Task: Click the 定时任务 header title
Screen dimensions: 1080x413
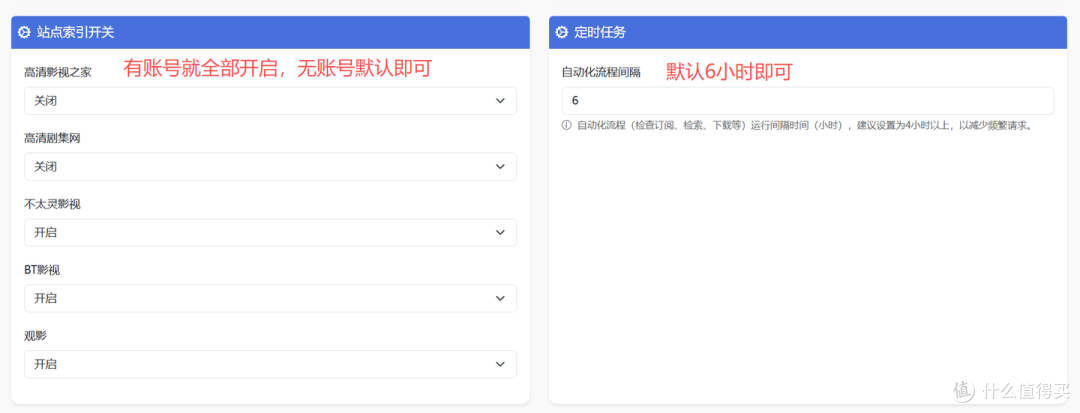Action: tap(600, 32)
